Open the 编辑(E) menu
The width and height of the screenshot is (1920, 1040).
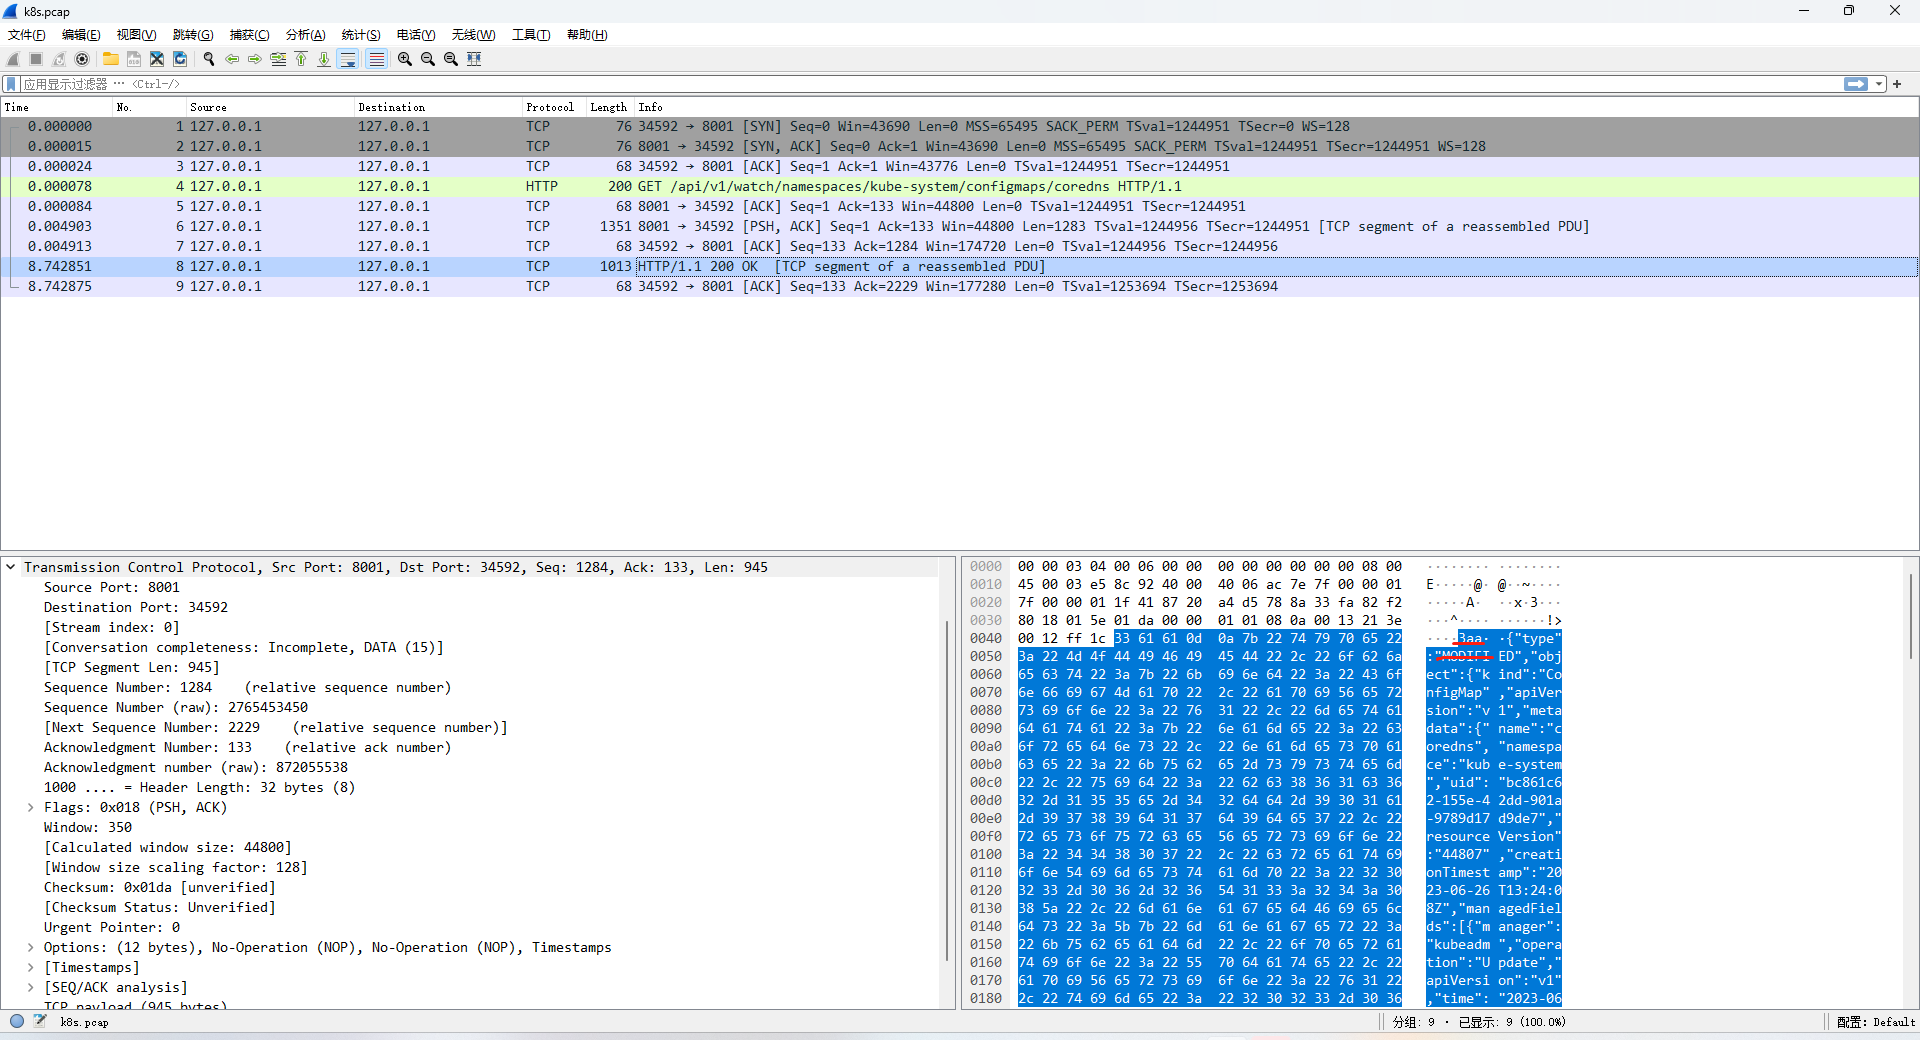point(81,35)
